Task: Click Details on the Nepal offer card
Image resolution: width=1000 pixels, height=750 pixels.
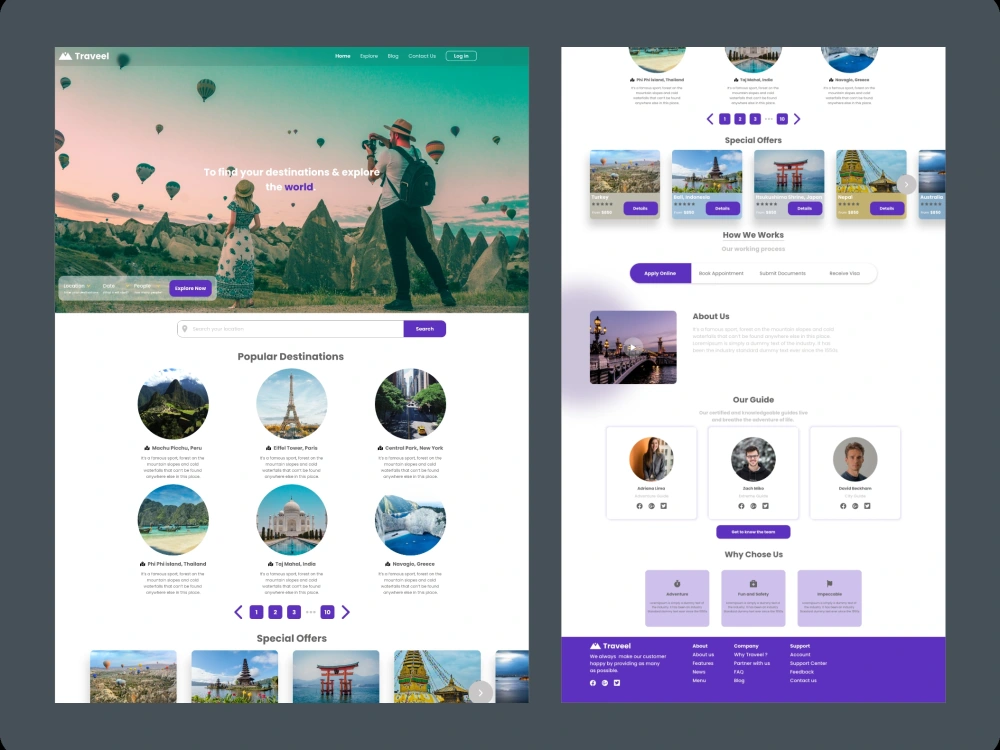Action: (x=887, y=209)
